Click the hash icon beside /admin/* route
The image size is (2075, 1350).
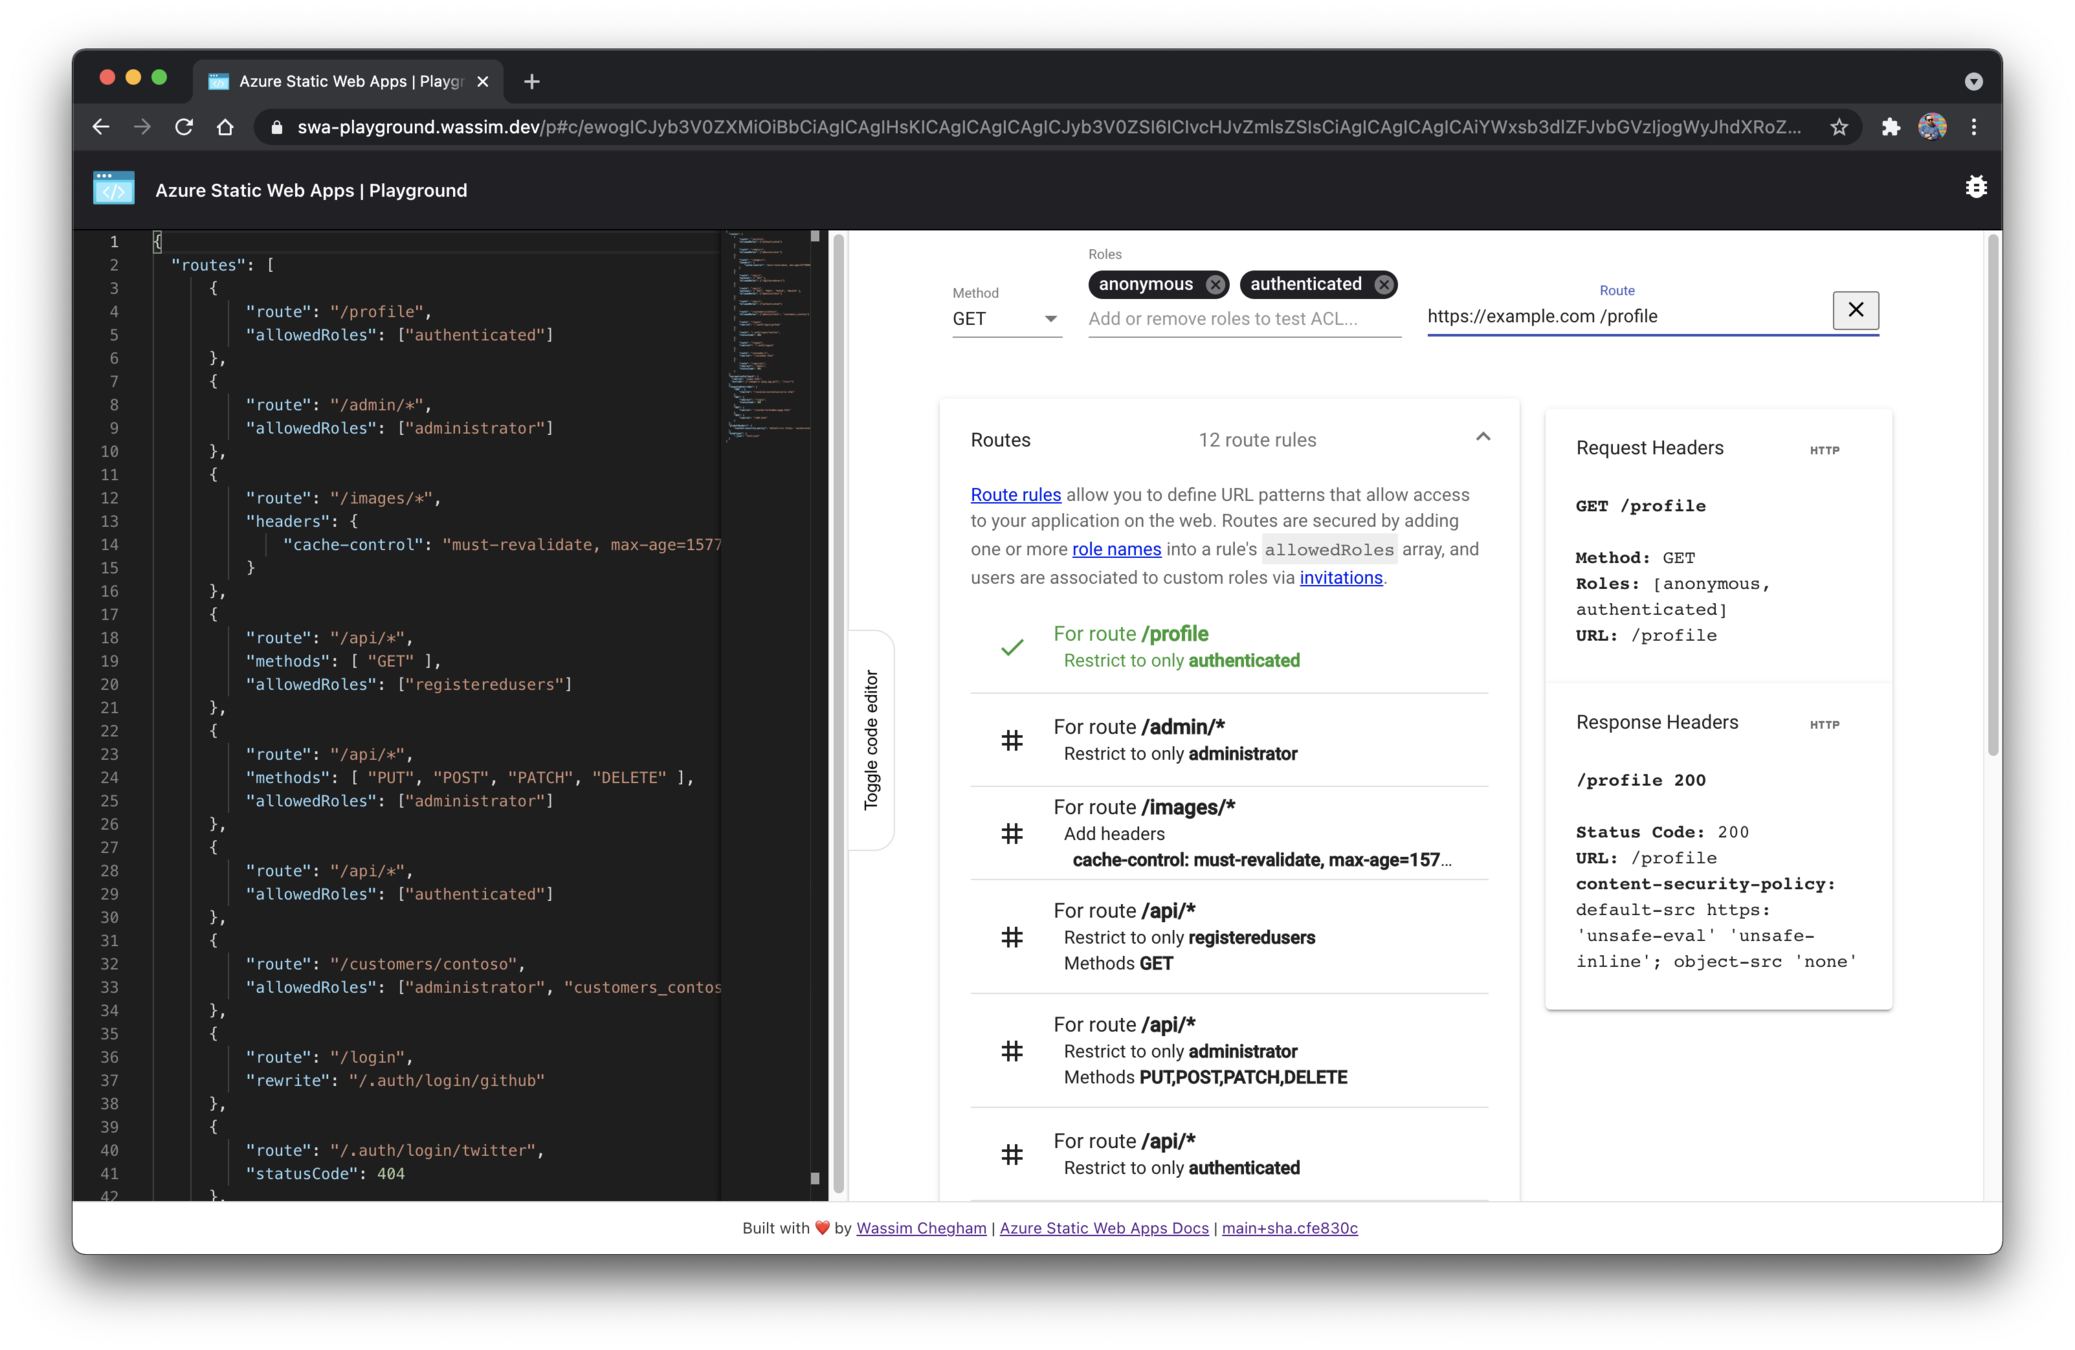[1012, 740]
